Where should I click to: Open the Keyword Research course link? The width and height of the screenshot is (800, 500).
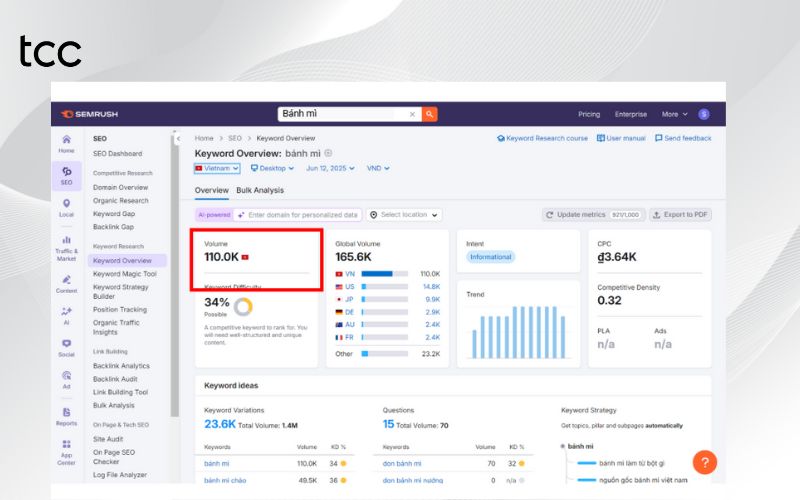click(542, 138)
